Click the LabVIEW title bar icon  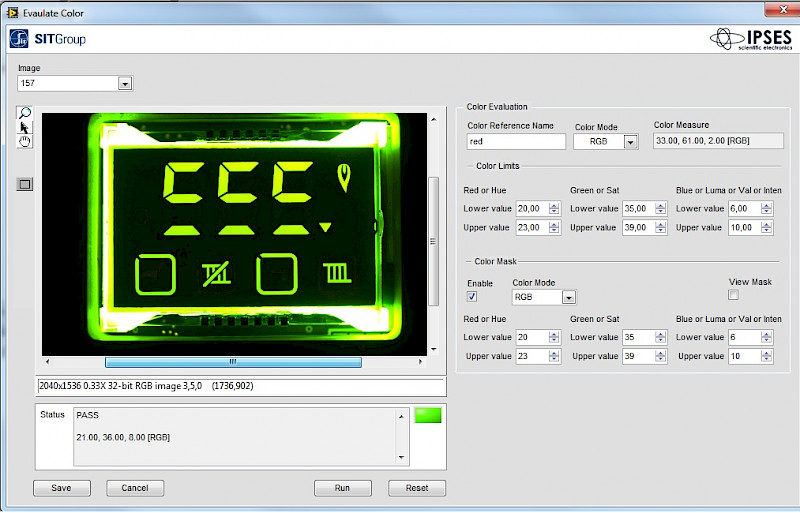pyautogui.click(x=12, y=12)
